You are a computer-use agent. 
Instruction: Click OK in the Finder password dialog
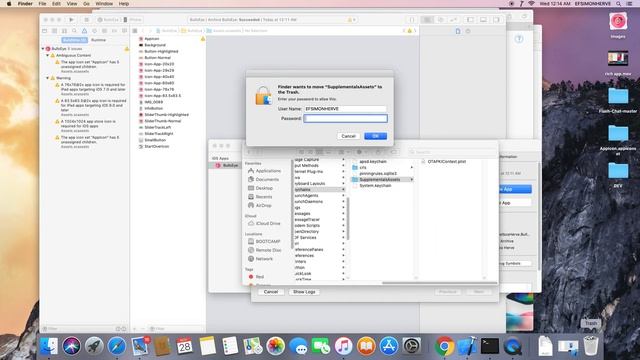pyautogui.click(x=375, y=136)
